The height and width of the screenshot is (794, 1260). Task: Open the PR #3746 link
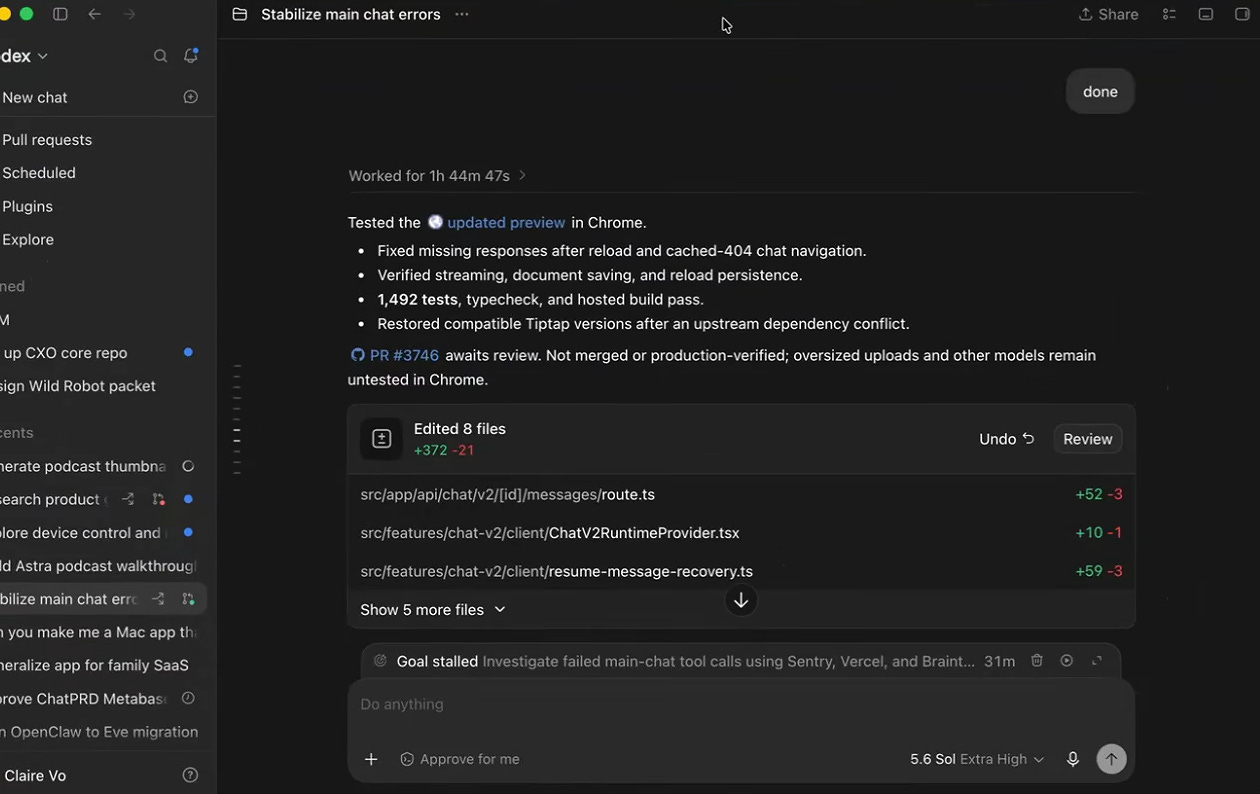[394, 355]
